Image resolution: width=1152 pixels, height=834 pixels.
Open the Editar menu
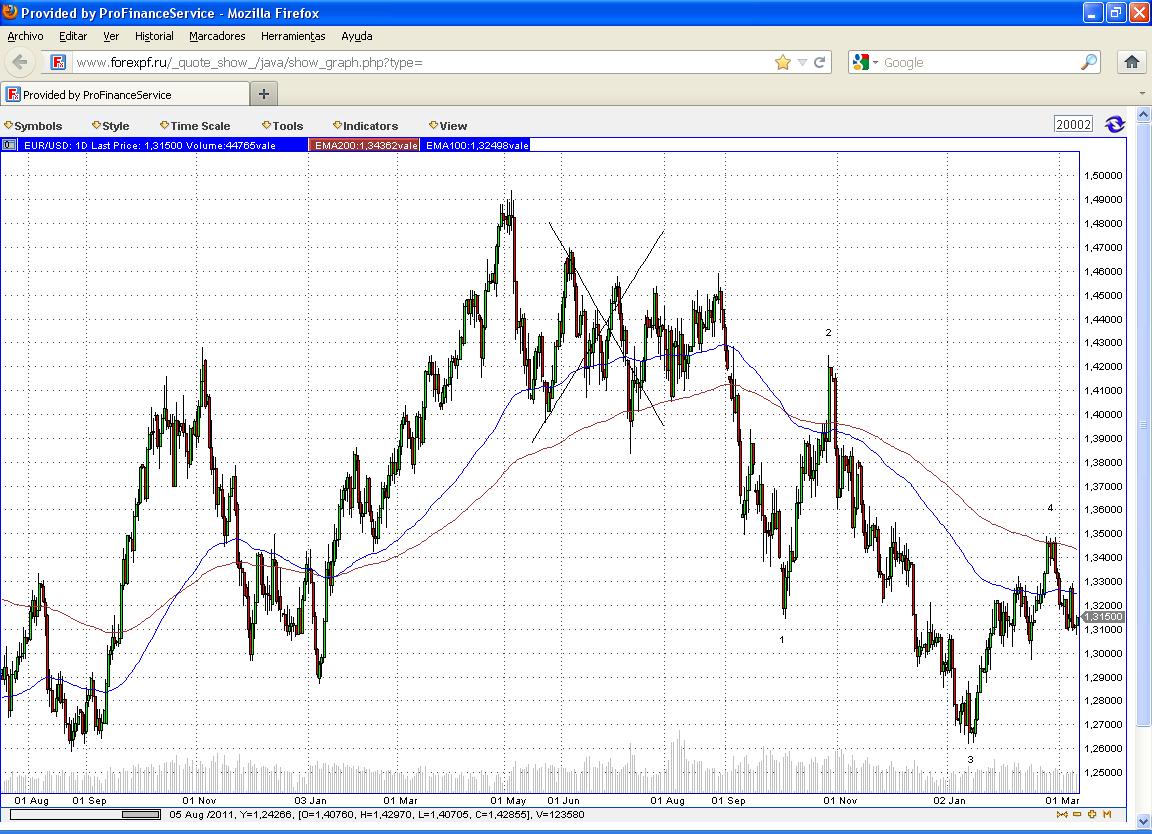click(x=73, y=36)
